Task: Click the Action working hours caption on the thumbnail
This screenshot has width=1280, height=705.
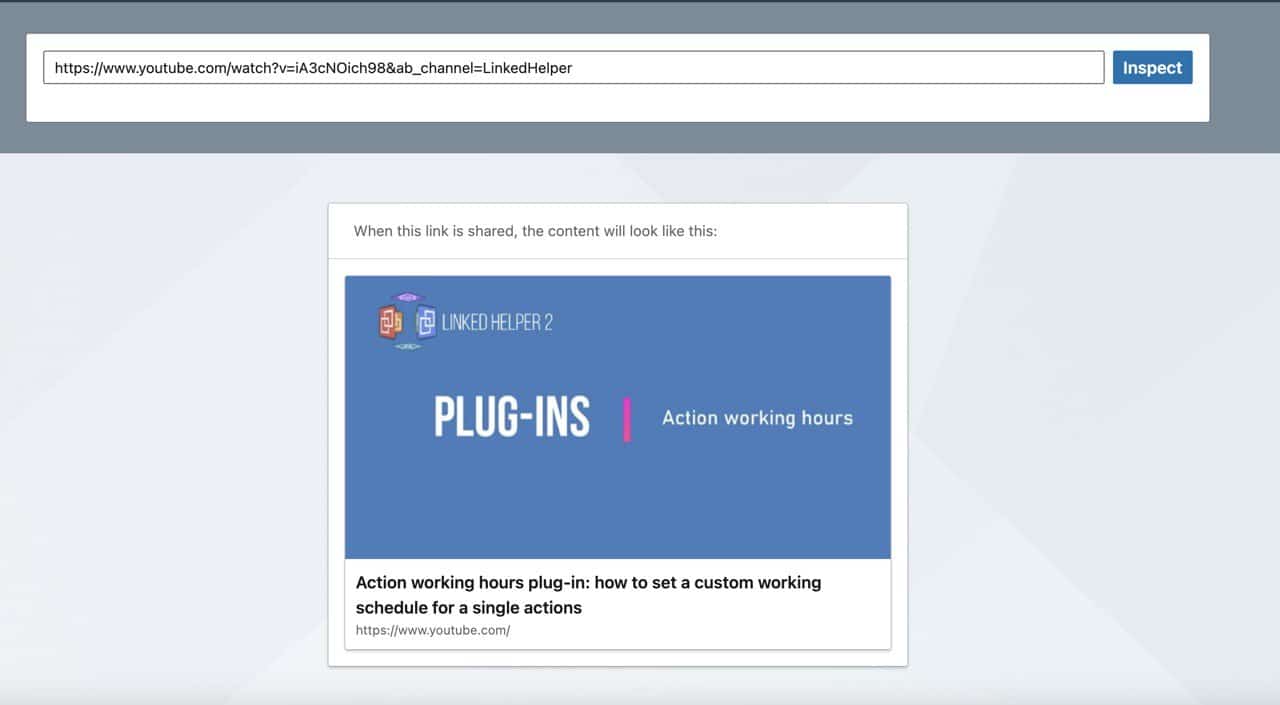Action: click(757, 418)
